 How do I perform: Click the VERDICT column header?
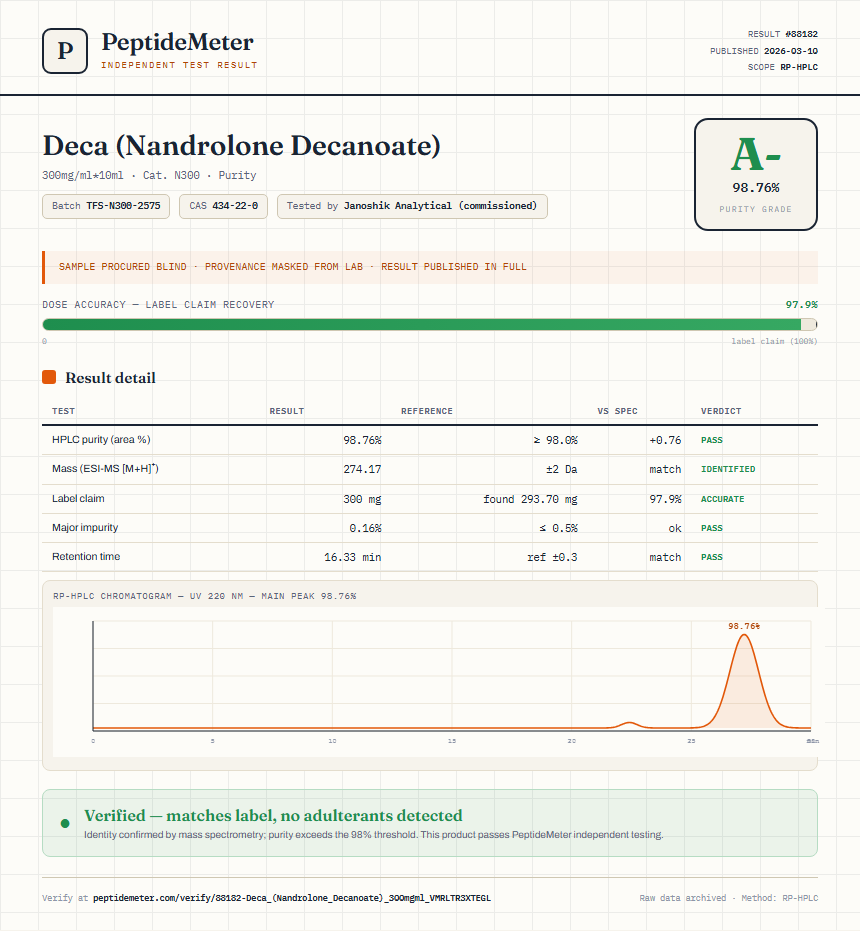click(721, 411)
